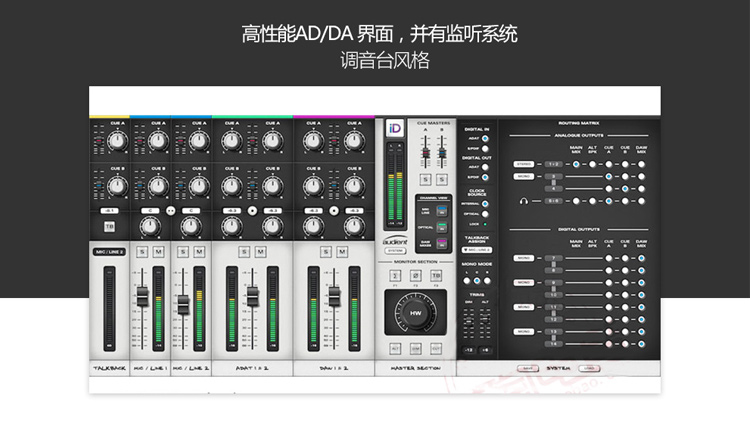The width and height of the screenshot is (750, 429).
Task: Open the Talkback Assign MIC/LINE 2 dropdown
Action: 477,250
